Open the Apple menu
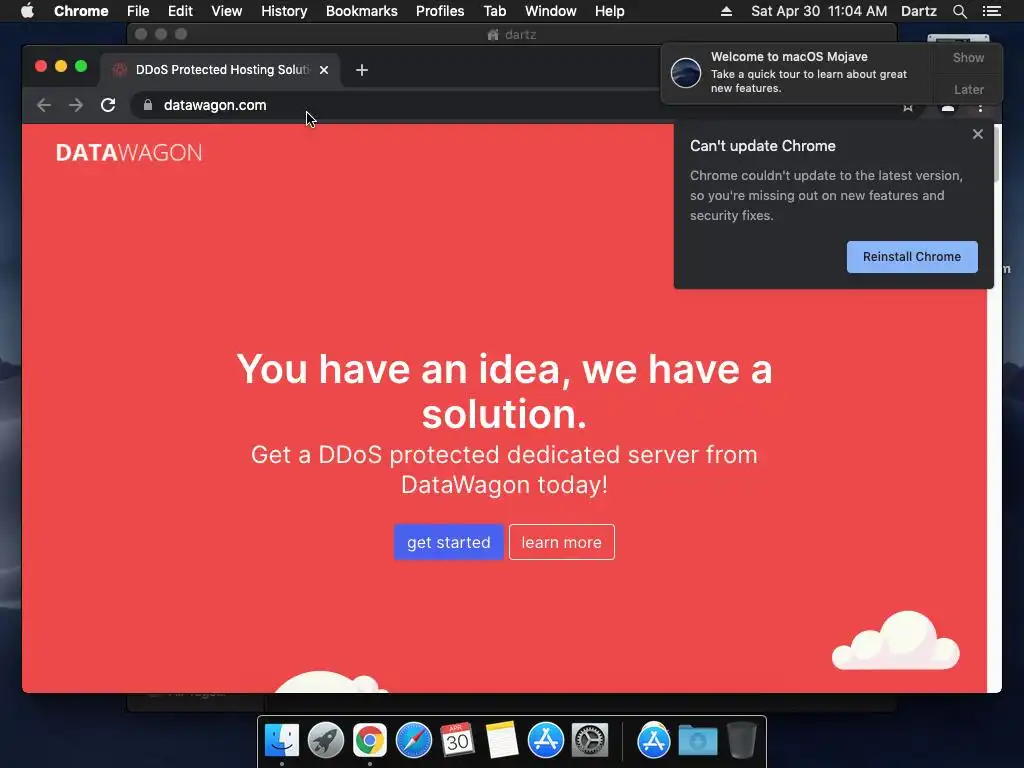This screenshot has width=1024, height=768. 27,11
